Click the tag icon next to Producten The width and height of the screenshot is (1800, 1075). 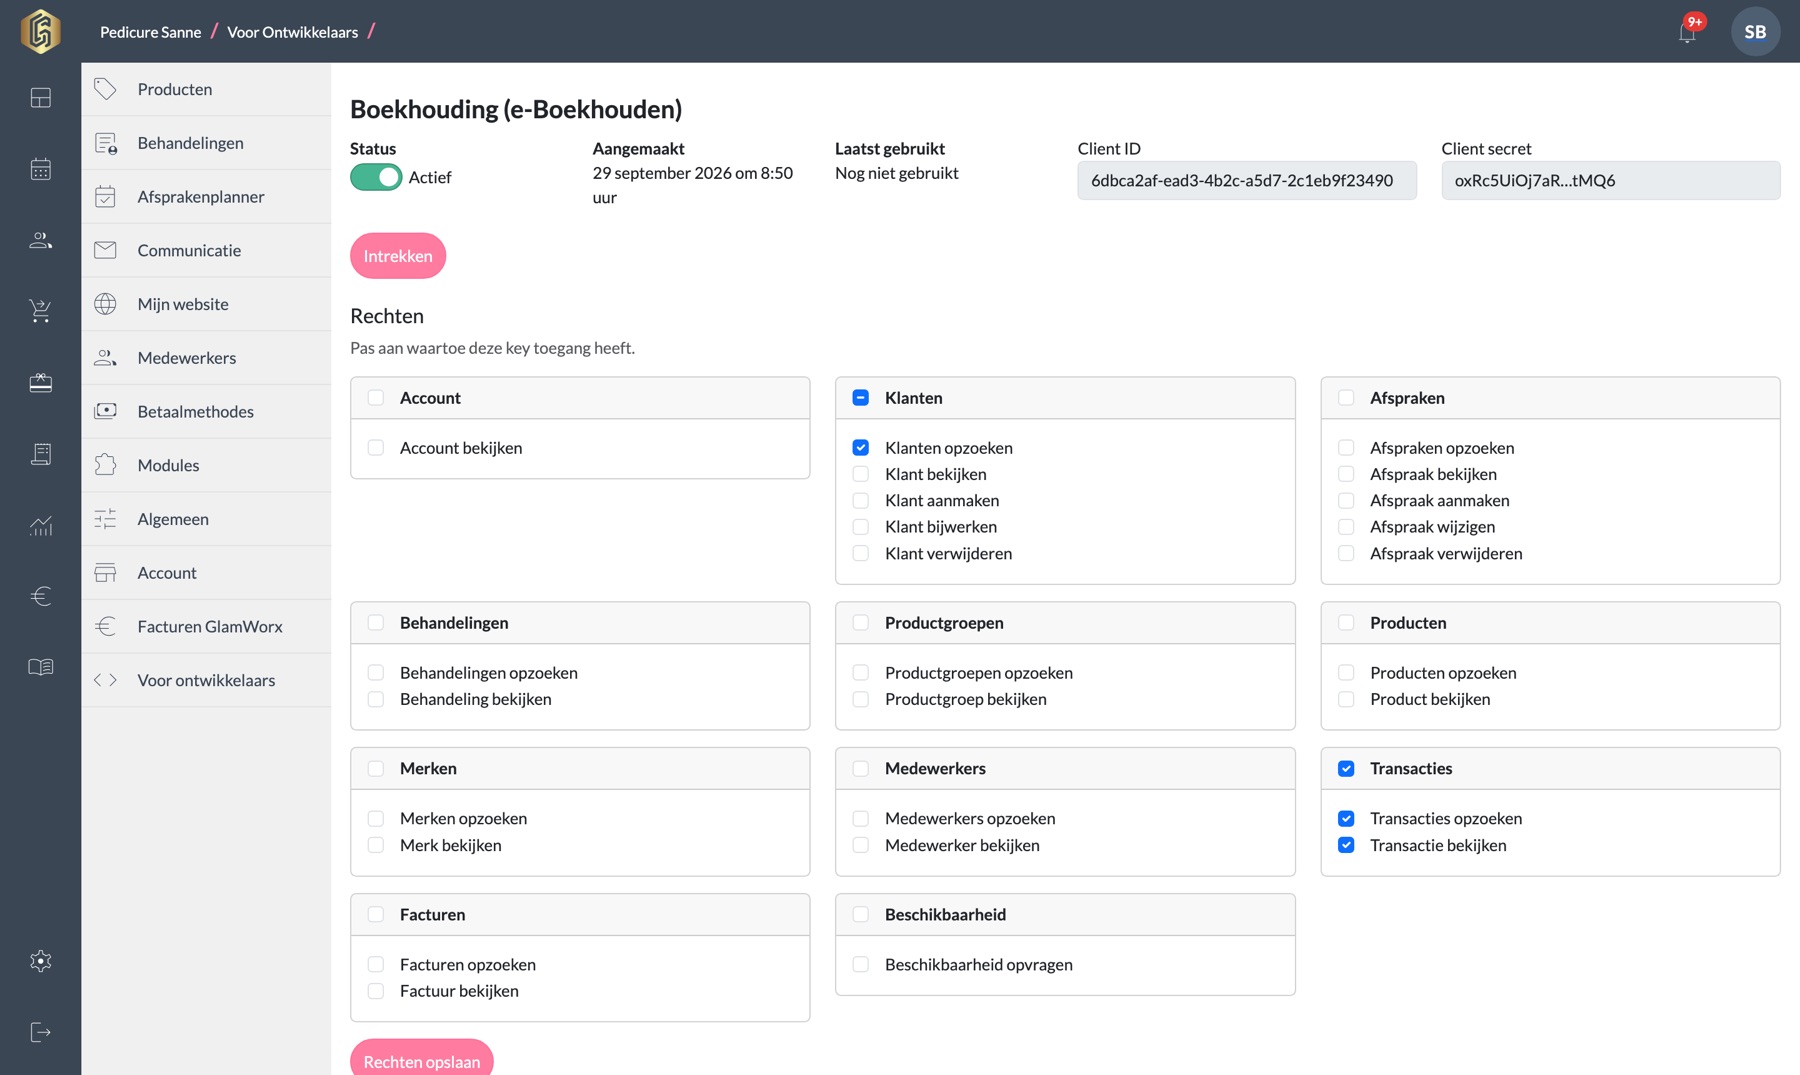click(105, 89)
